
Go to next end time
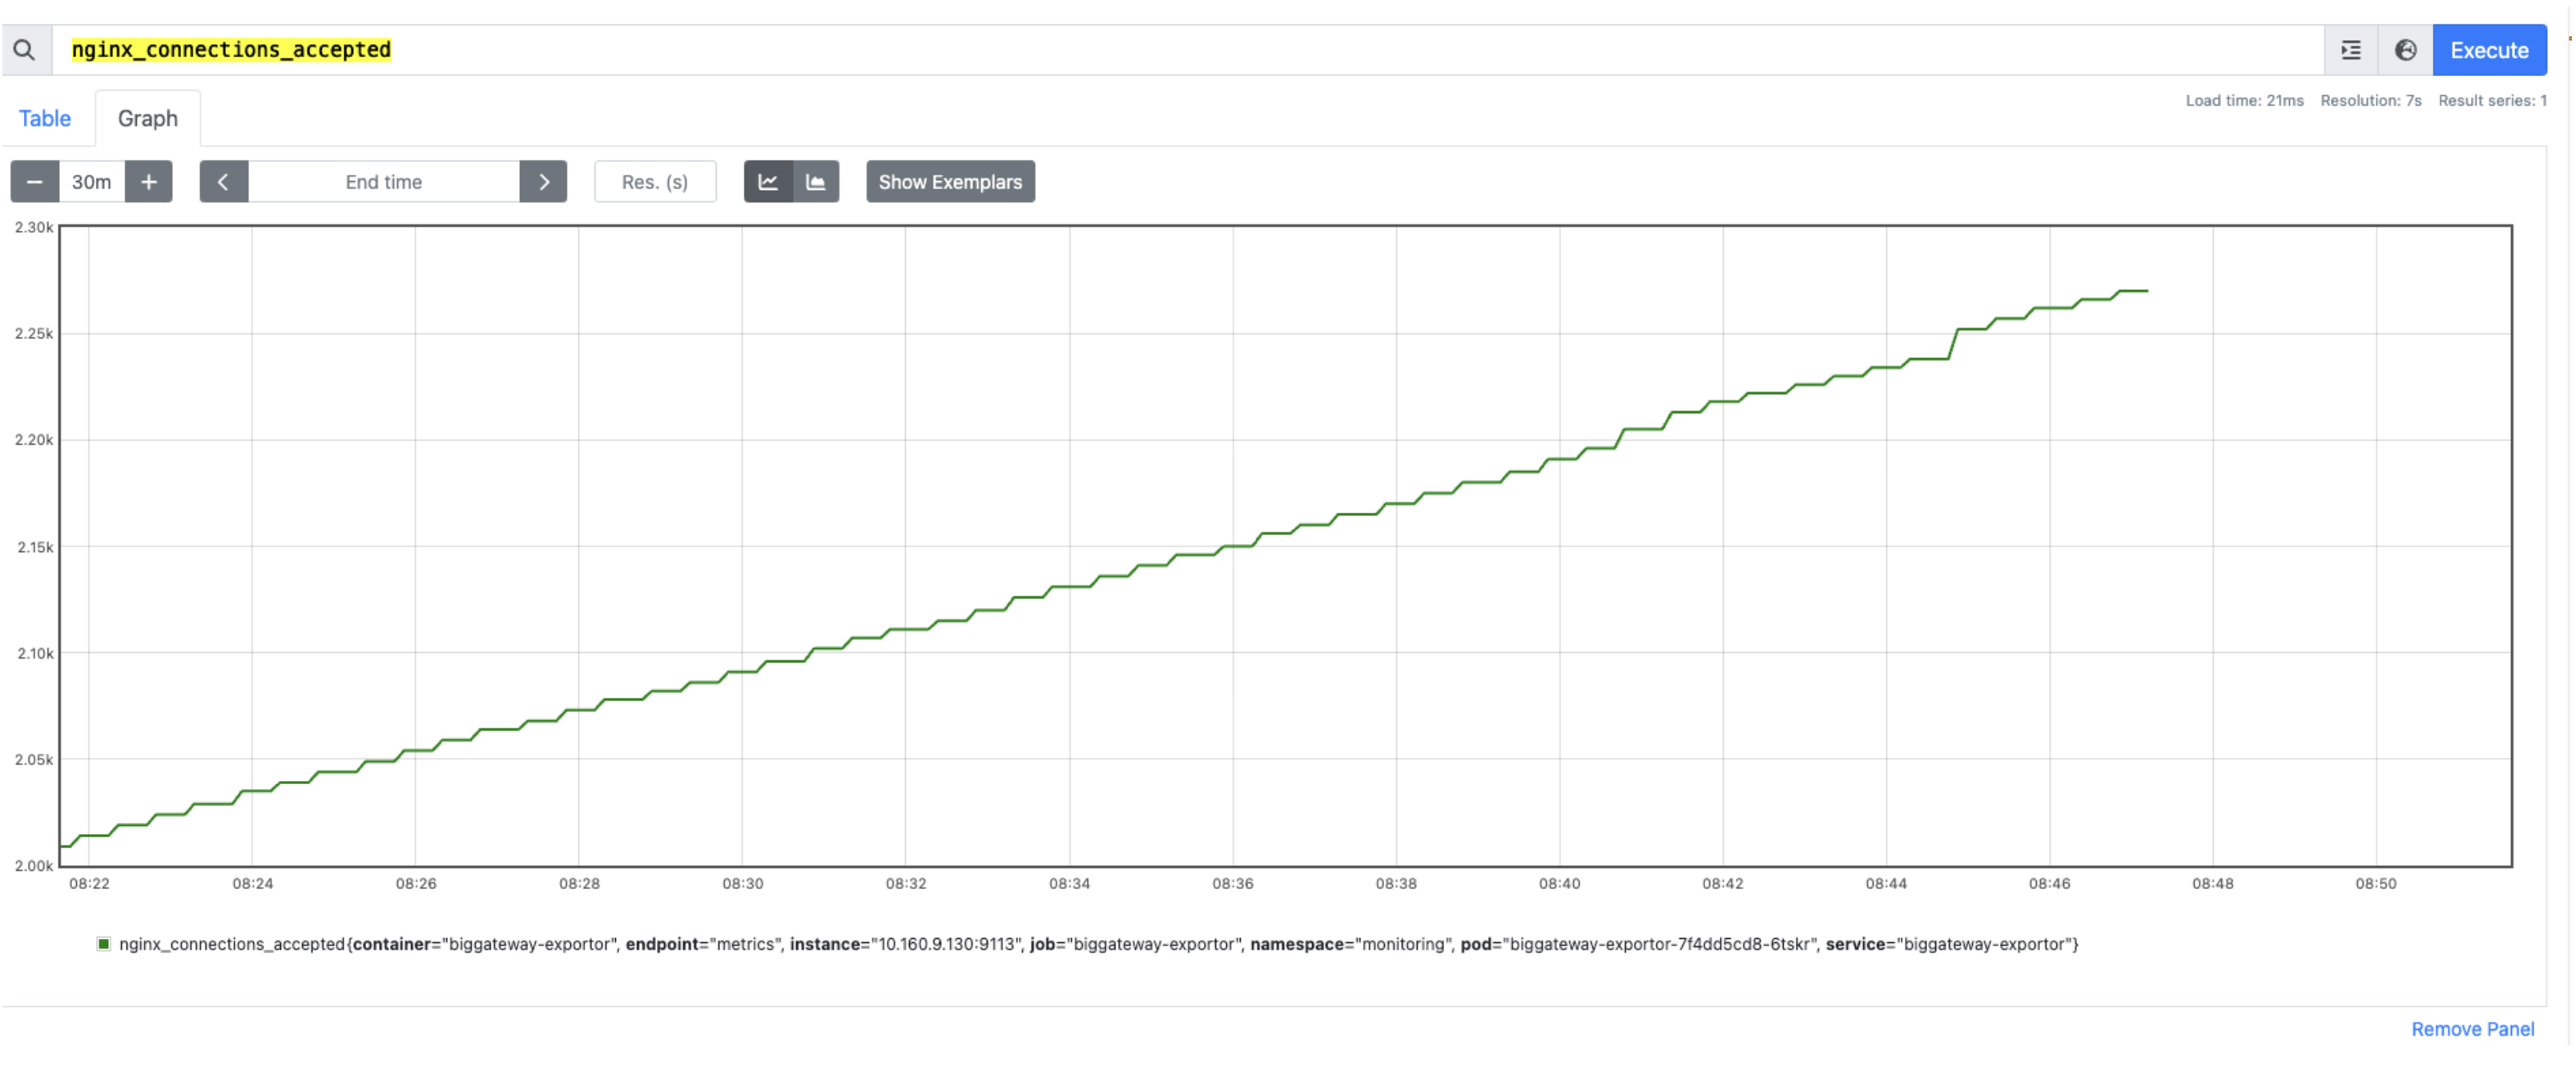tap(543, 182)
